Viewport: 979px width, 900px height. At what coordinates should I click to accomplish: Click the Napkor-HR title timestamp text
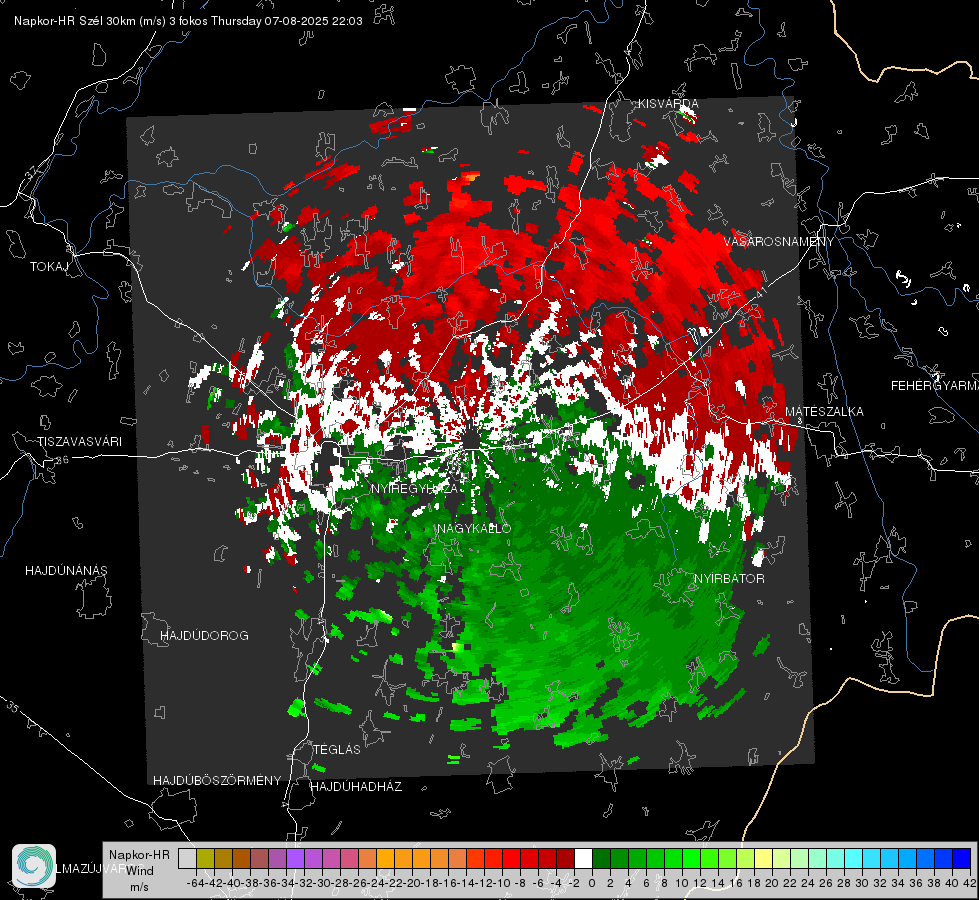point(188,21)
